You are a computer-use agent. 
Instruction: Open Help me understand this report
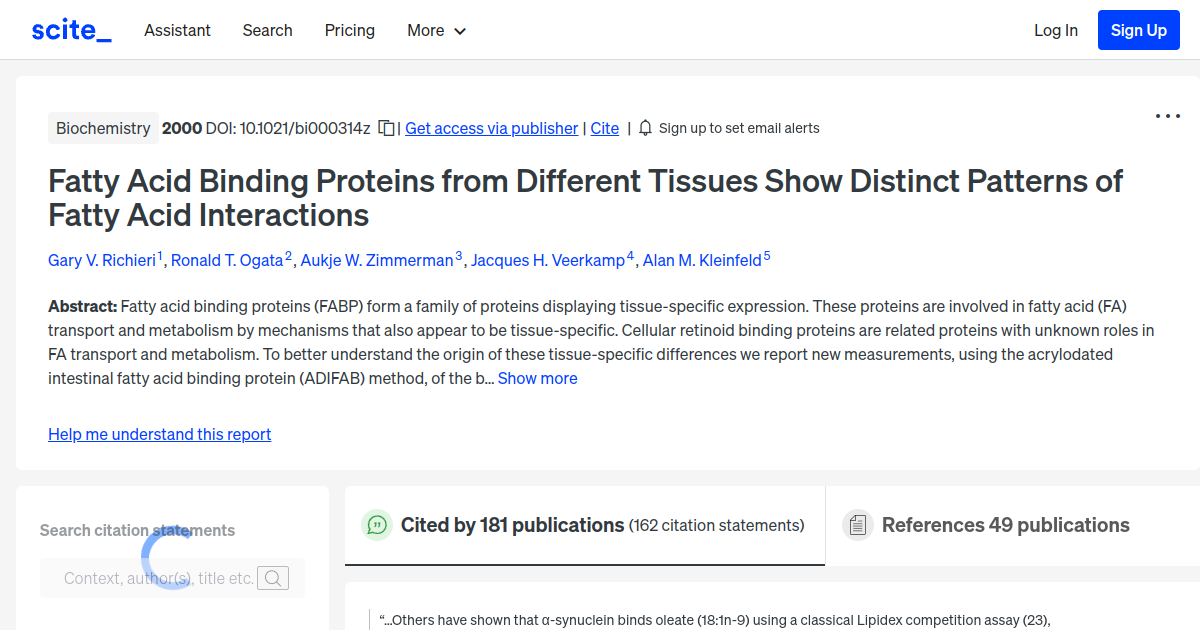pyautogui.click(x=159, y=434)
